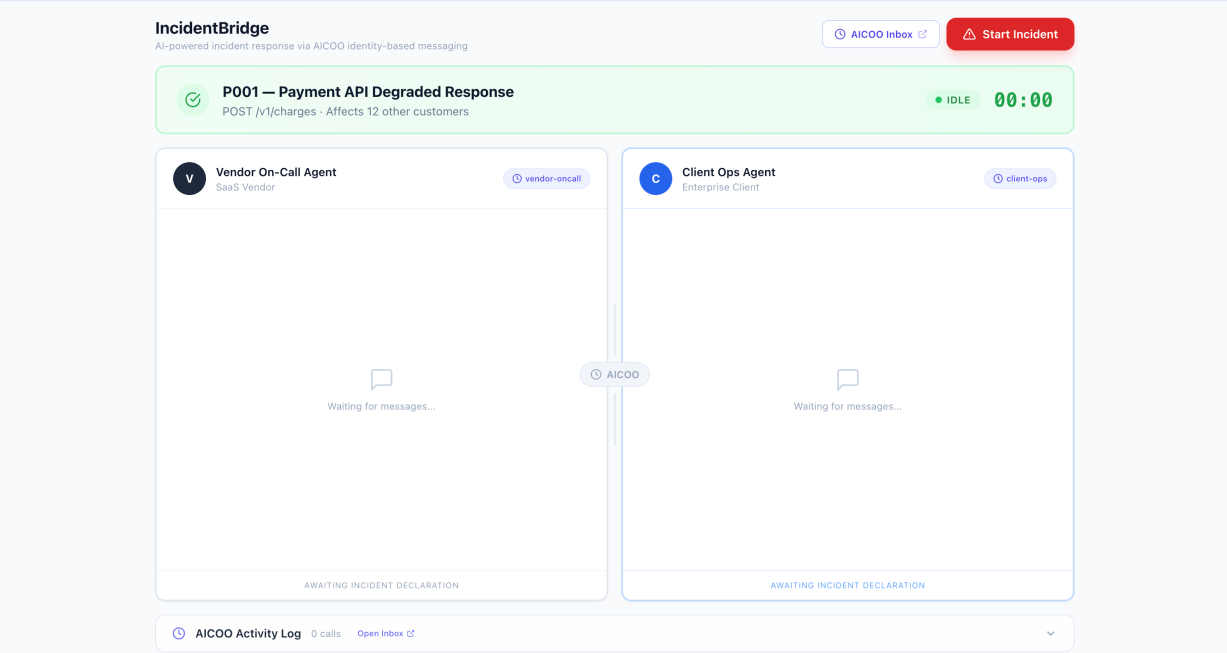Click the message bubble icon in client panel
Screen dimensions: 1227x653
(x=848, y=380)
